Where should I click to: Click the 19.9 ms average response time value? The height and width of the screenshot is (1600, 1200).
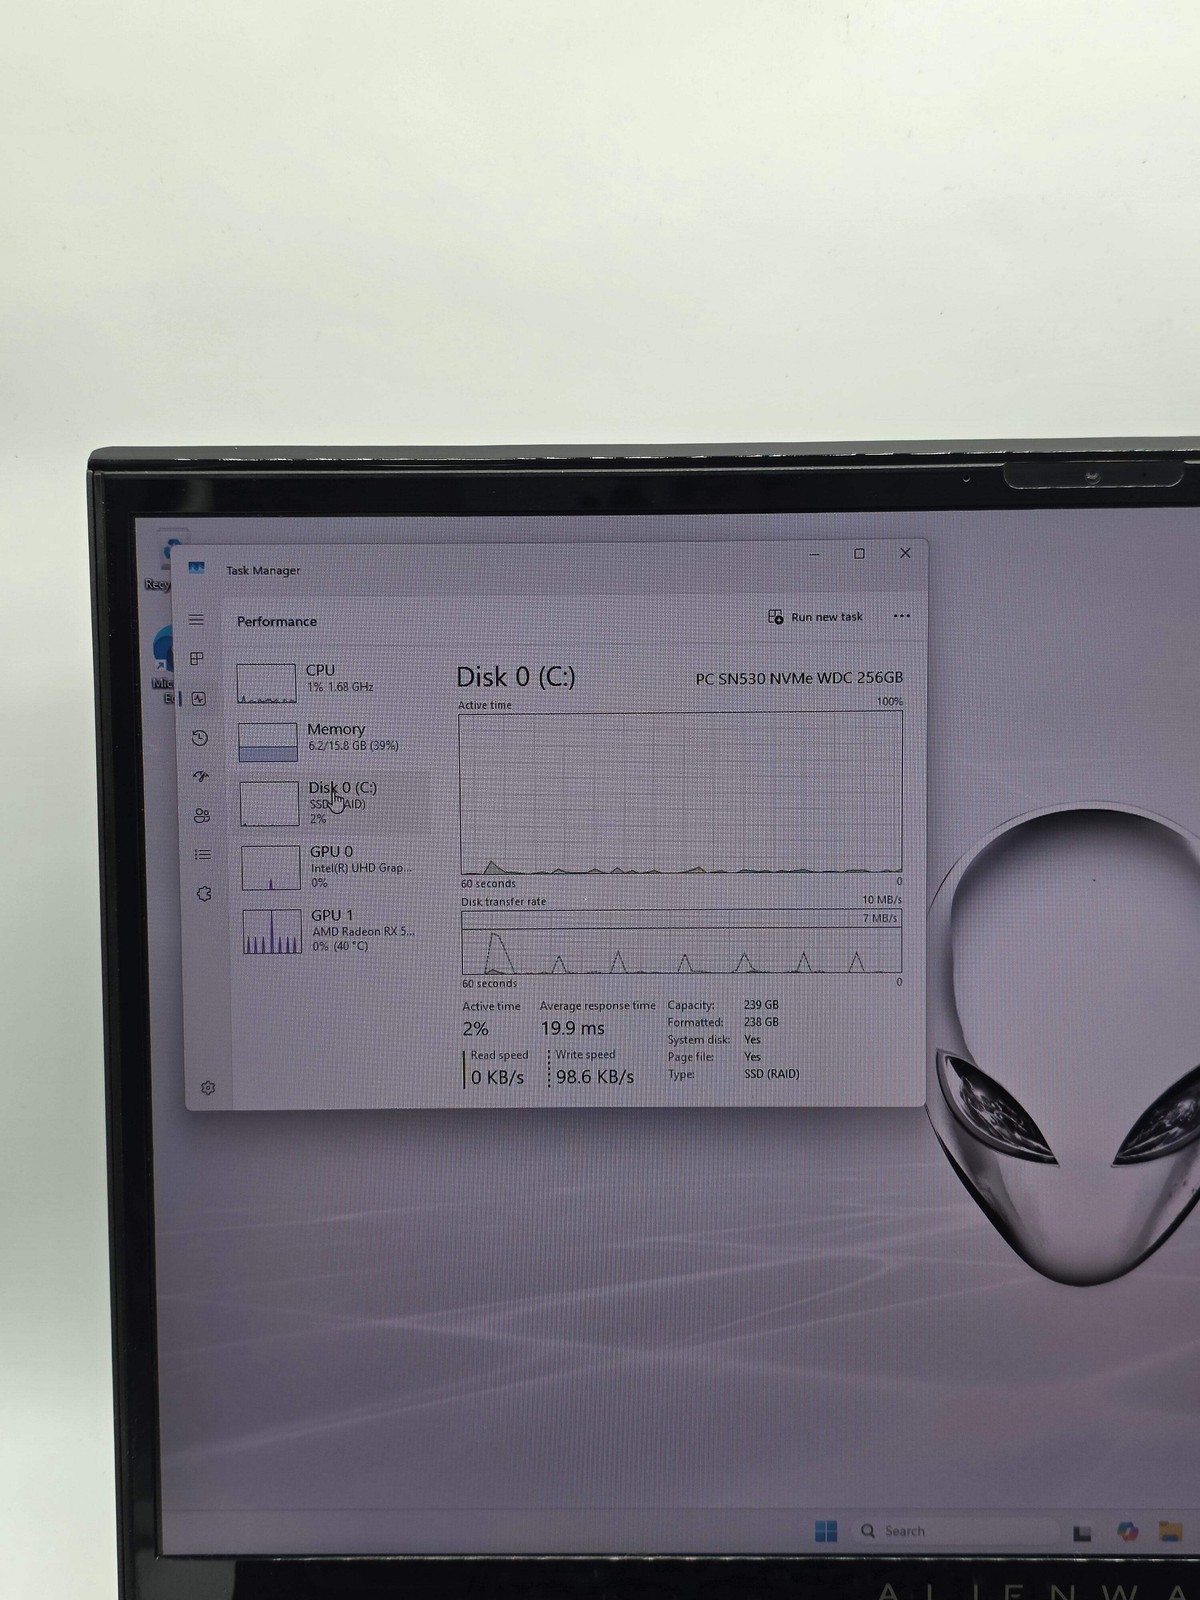[x=573, y=1028]
